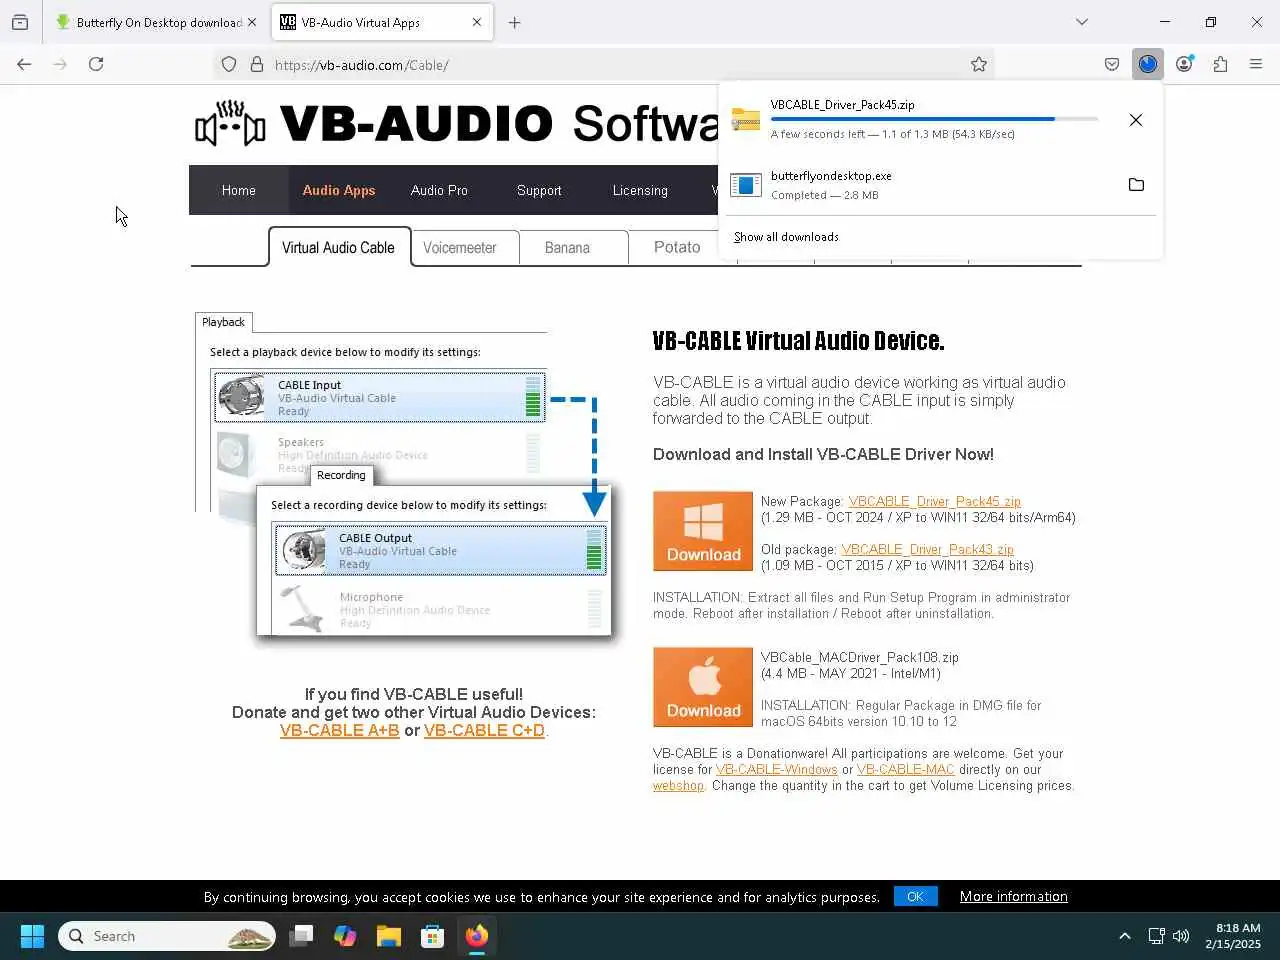Switch to Butterfly On Desktop download tab

157,22
